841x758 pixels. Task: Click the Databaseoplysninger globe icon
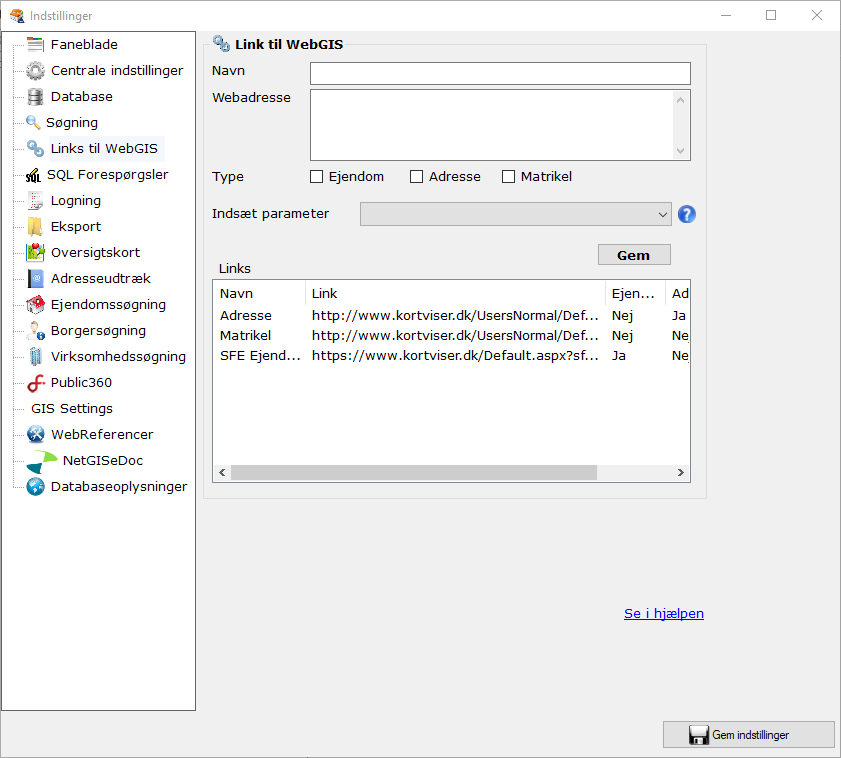35,487
